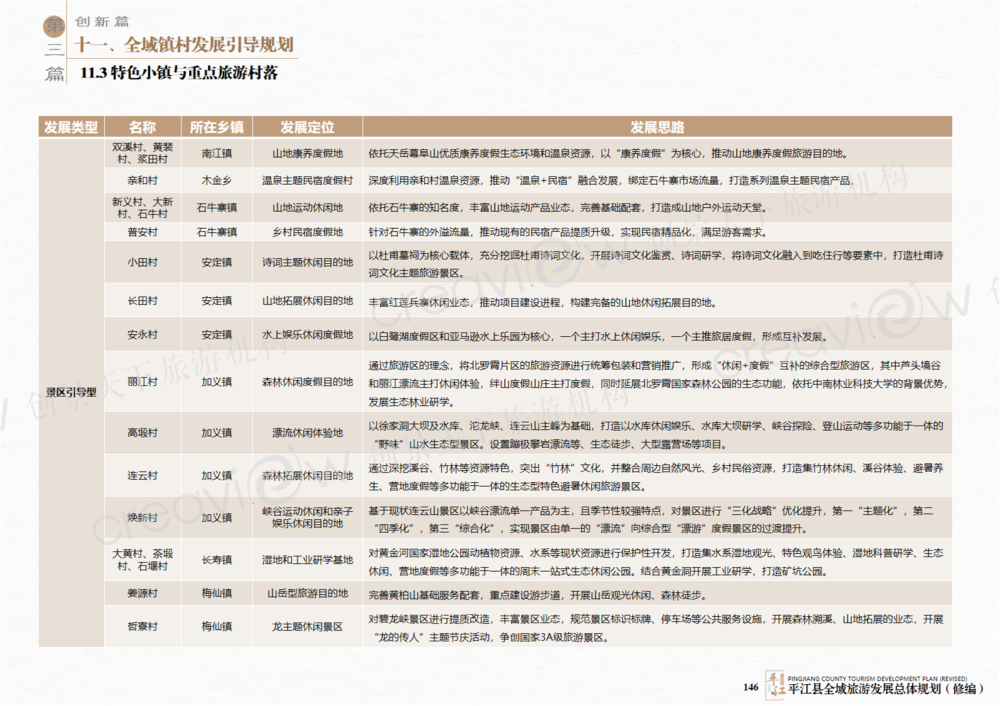Click the 木金乡 township cell
Viewport: 1000px width, 706px height.
217,181
